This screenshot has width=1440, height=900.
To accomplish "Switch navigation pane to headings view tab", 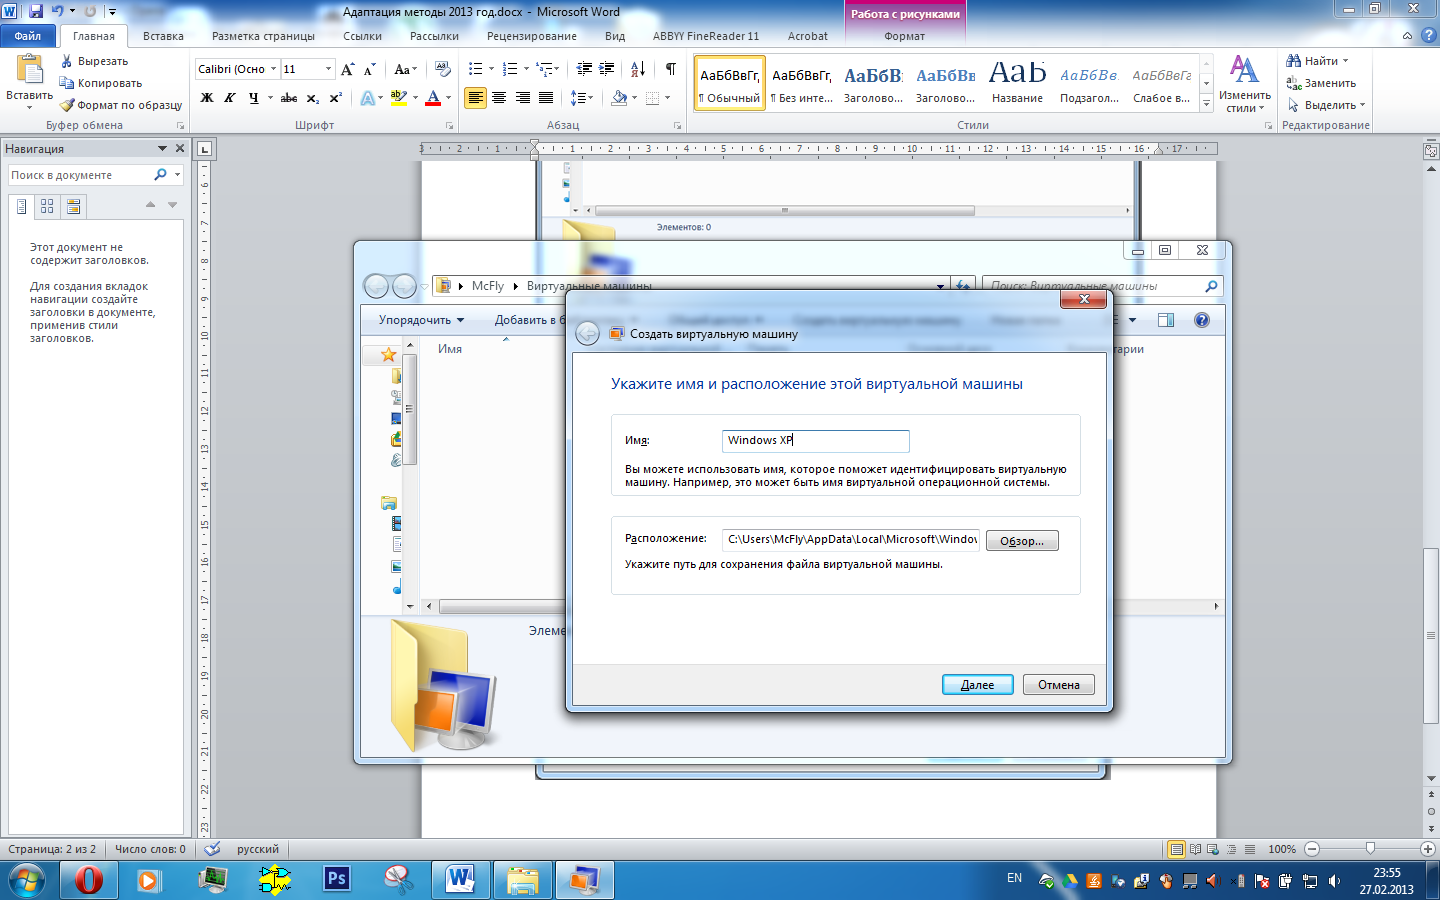I will click(x=21, y=207).
